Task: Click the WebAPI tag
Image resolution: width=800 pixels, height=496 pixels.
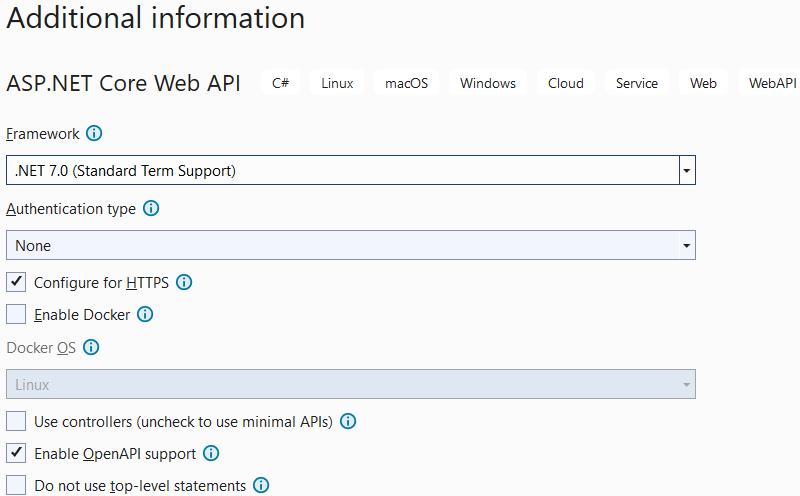Action: 769,83
